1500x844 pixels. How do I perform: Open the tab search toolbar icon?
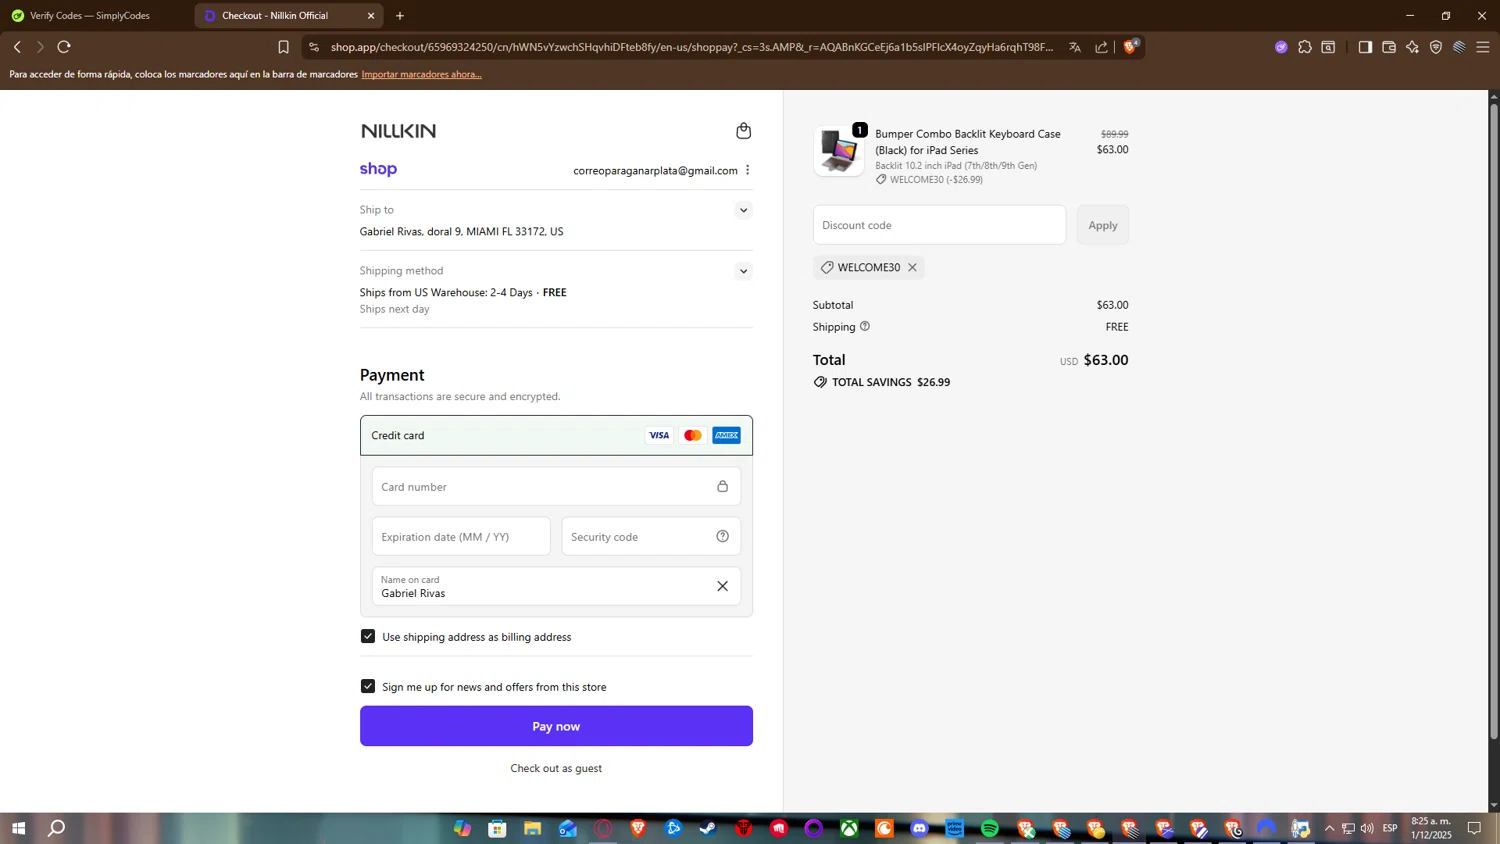coord(1328,47)
